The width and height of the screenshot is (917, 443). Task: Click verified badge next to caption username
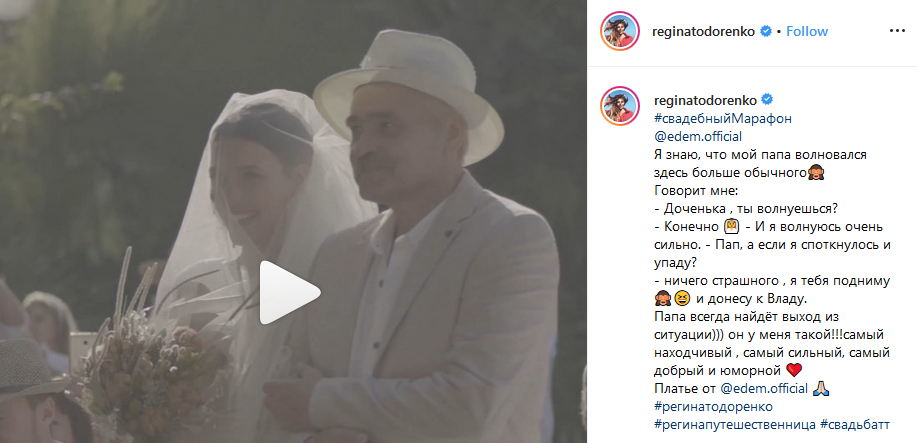[765, 99]
